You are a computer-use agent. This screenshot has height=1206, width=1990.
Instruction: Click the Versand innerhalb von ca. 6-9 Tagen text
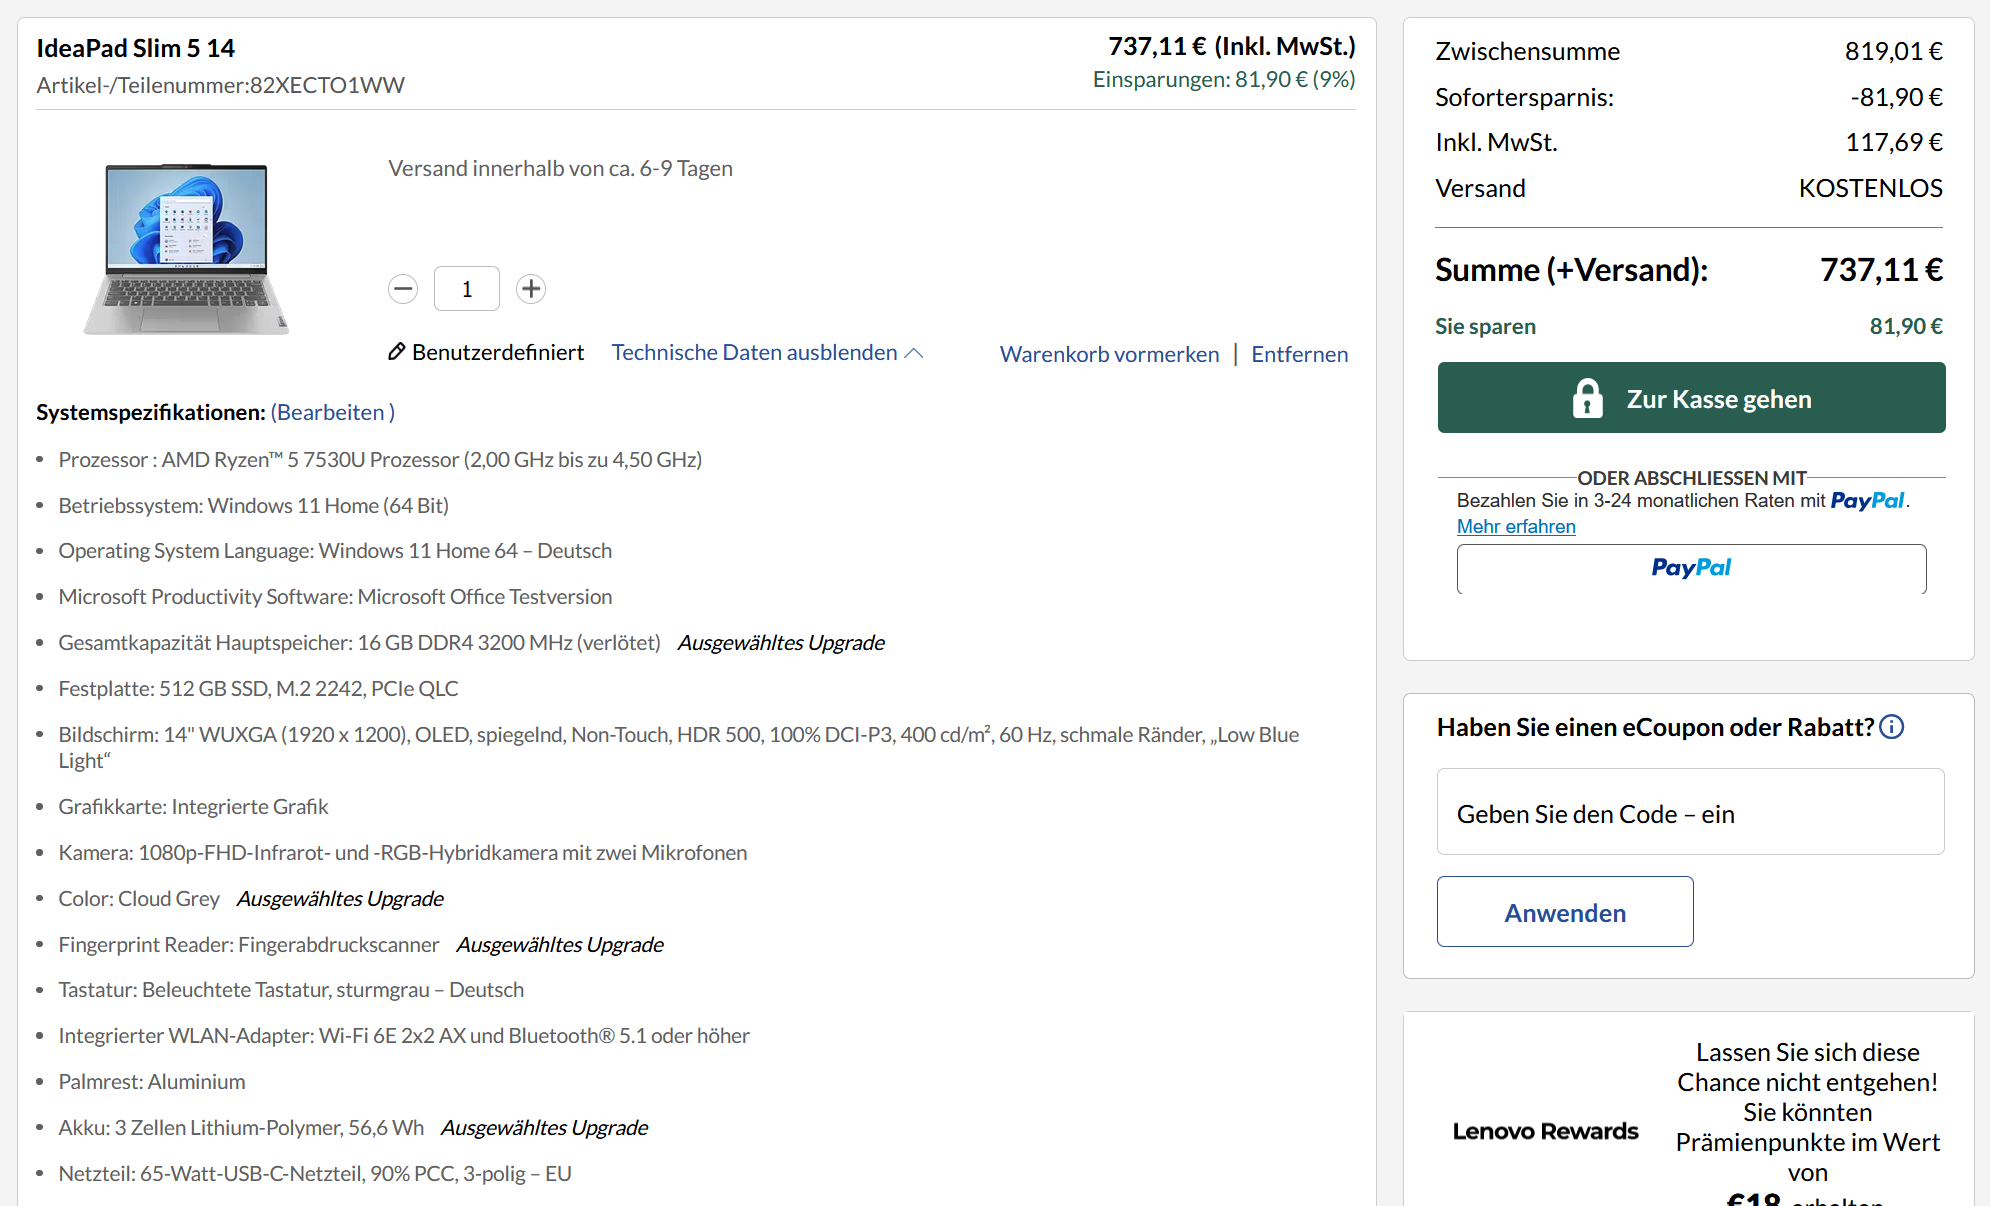point(560,168)
